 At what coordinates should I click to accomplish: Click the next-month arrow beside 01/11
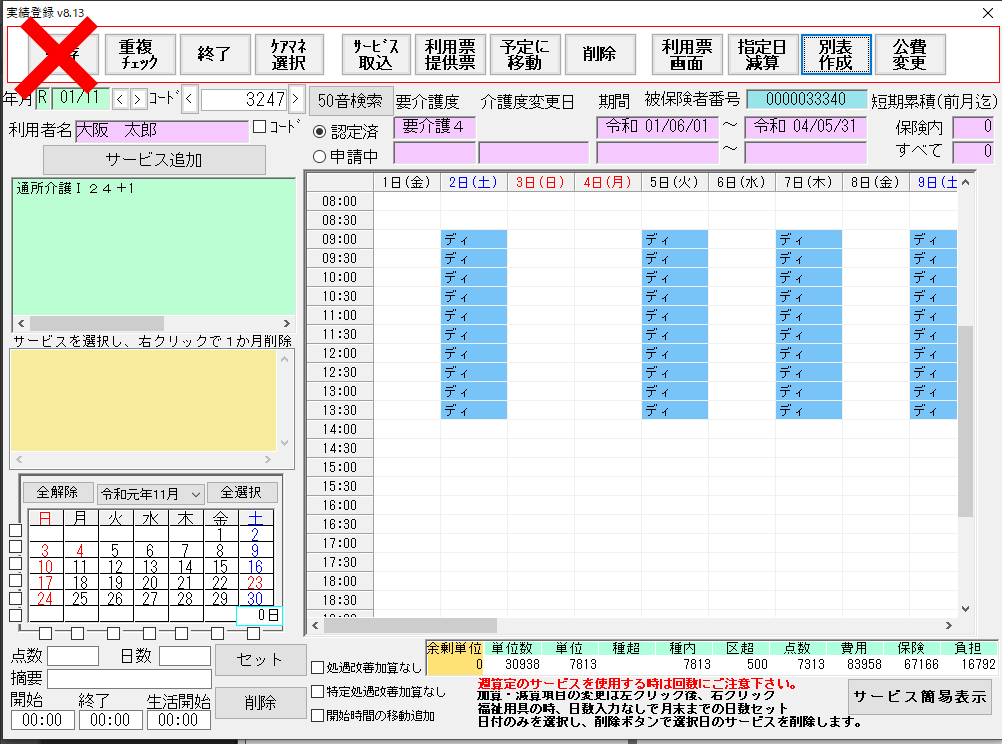click(138, 99)
